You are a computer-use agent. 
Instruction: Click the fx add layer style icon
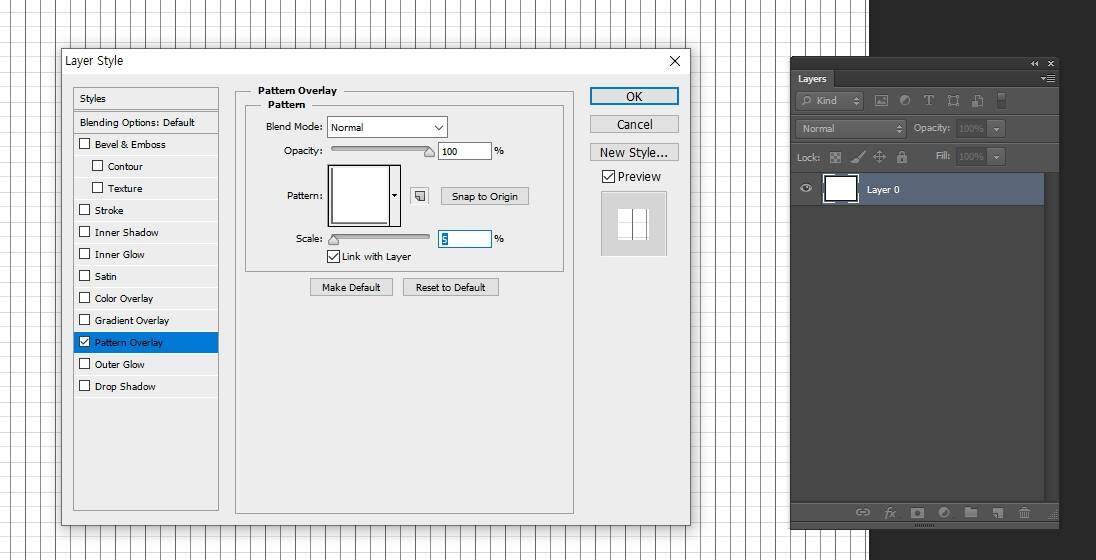coord(890,512)
